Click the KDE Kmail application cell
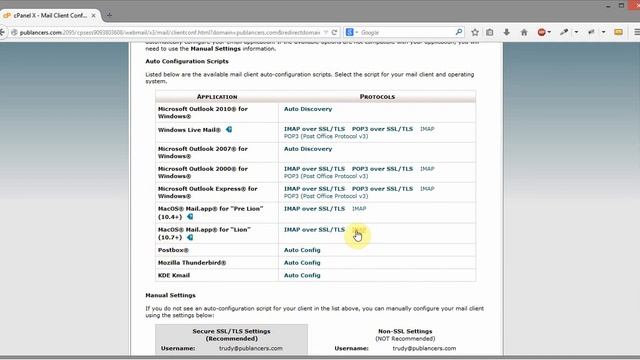Screen dimensions: 640x360 [217, 276]
